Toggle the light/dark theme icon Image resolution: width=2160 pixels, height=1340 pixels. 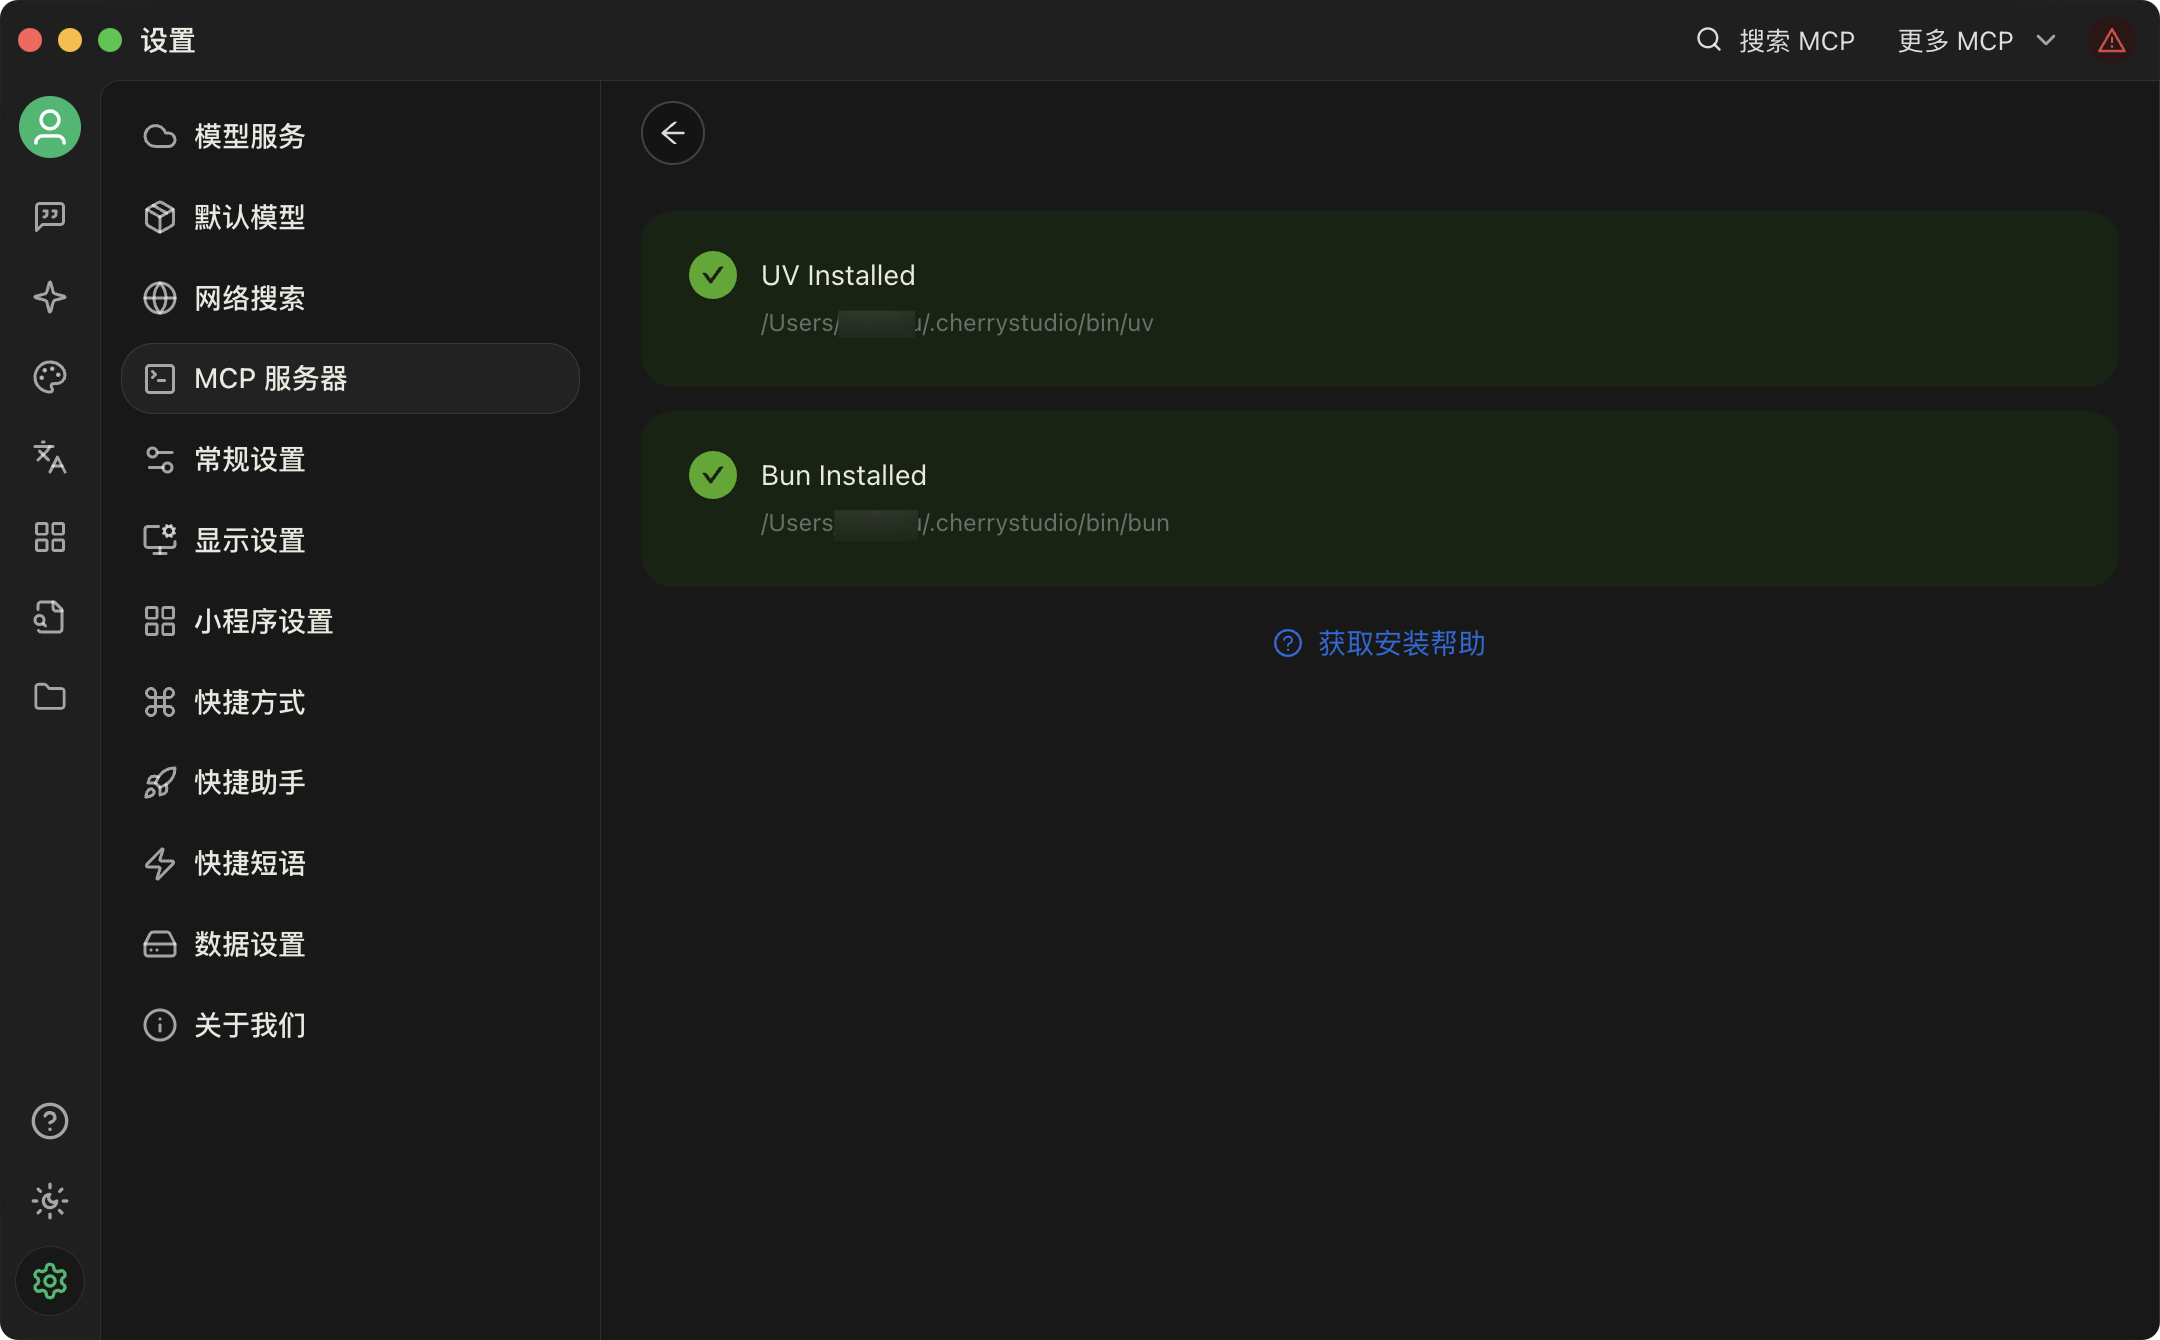tap(49, 1201)
